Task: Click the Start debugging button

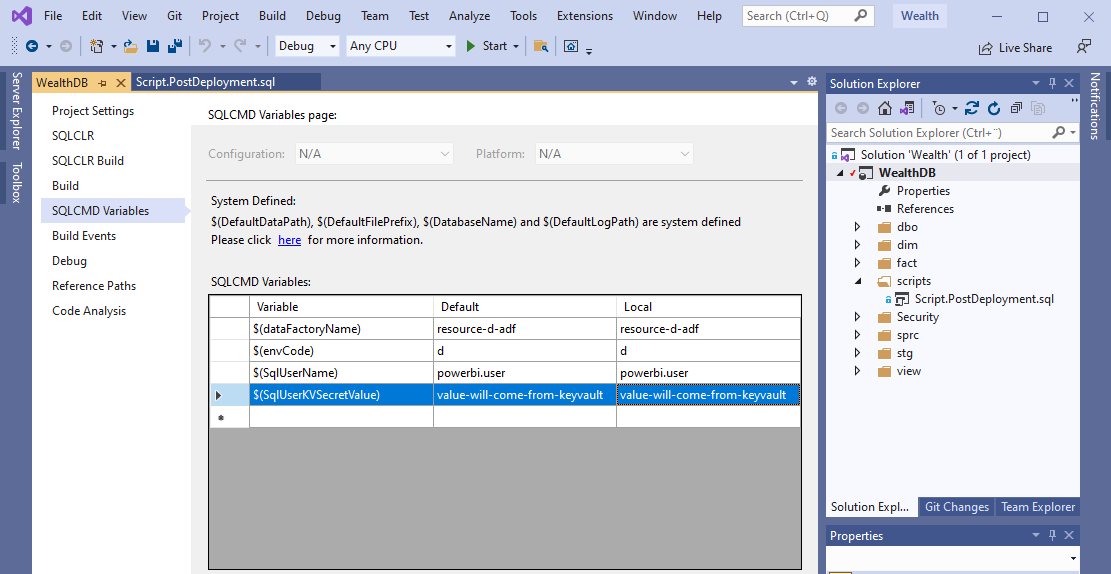Action: click(487, 46)
